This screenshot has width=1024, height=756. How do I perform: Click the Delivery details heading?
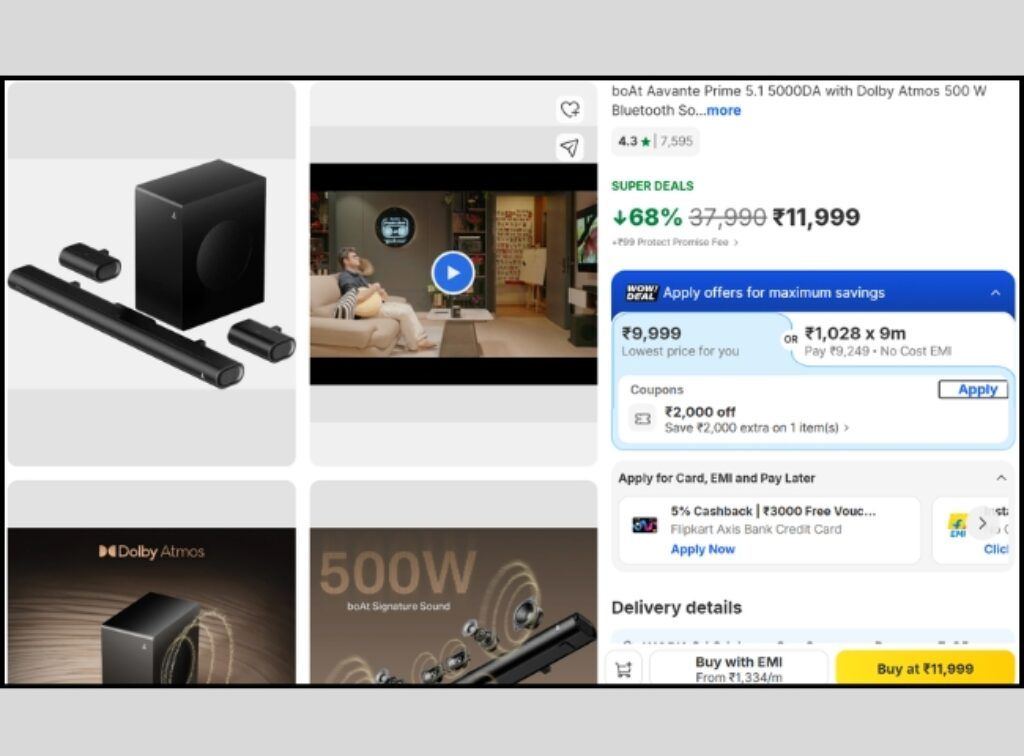(x=677, y=608)
